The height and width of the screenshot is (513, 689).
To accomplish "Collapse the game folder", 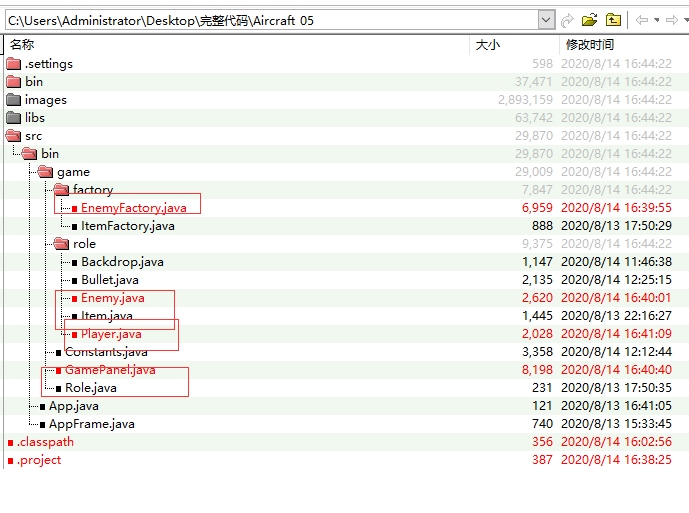I will pos(45,172).
